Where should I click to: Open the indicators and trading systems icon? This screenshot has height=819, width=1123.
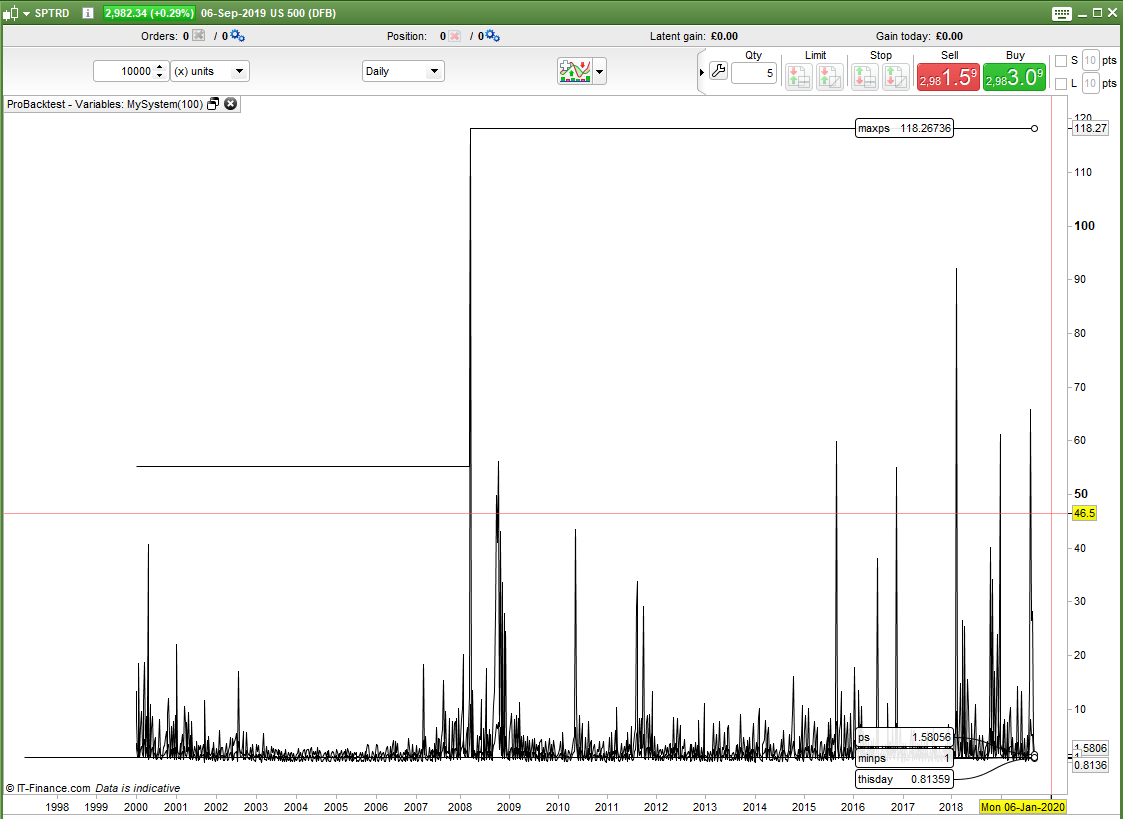click(x=575, y=72)
